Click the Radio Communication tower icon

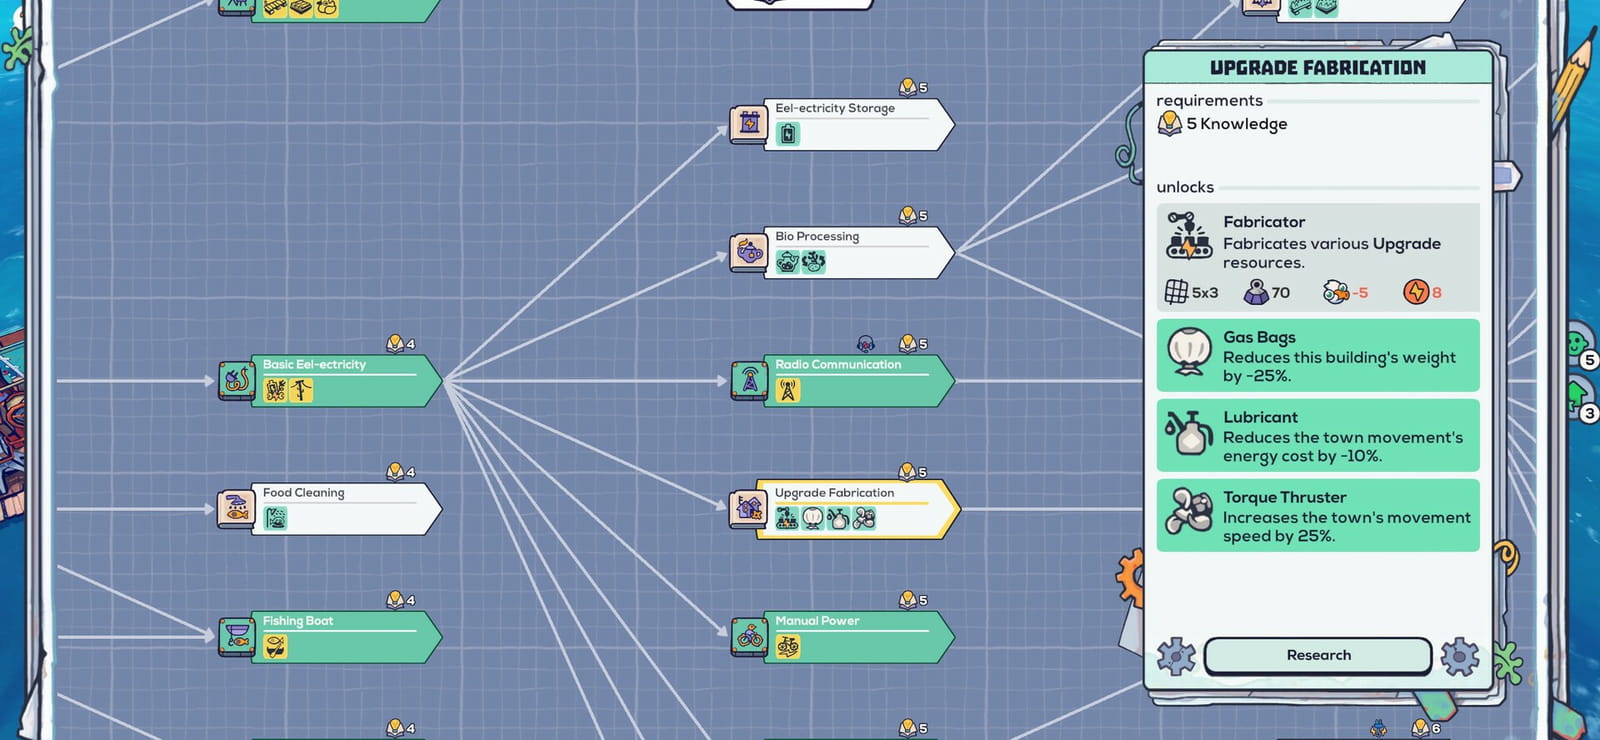click(748, 380)
